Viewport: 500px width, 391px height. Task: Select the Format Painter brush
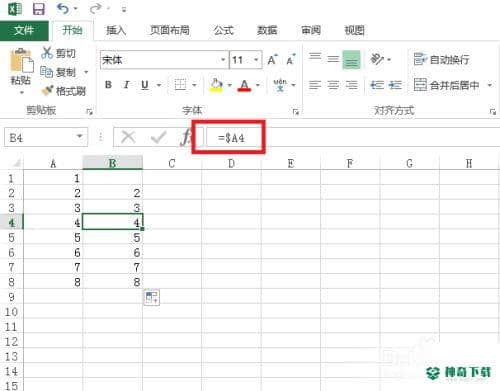[x=47, y=90]
